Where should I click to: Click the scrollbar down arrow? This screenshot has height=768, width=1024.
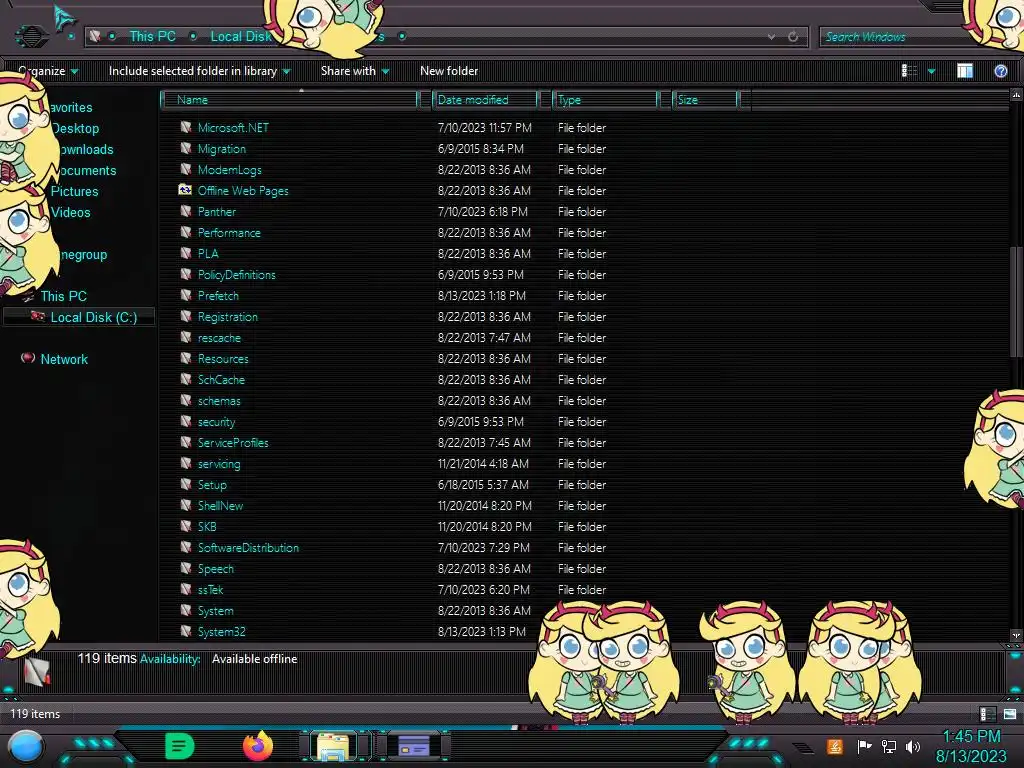point(1016,635)
